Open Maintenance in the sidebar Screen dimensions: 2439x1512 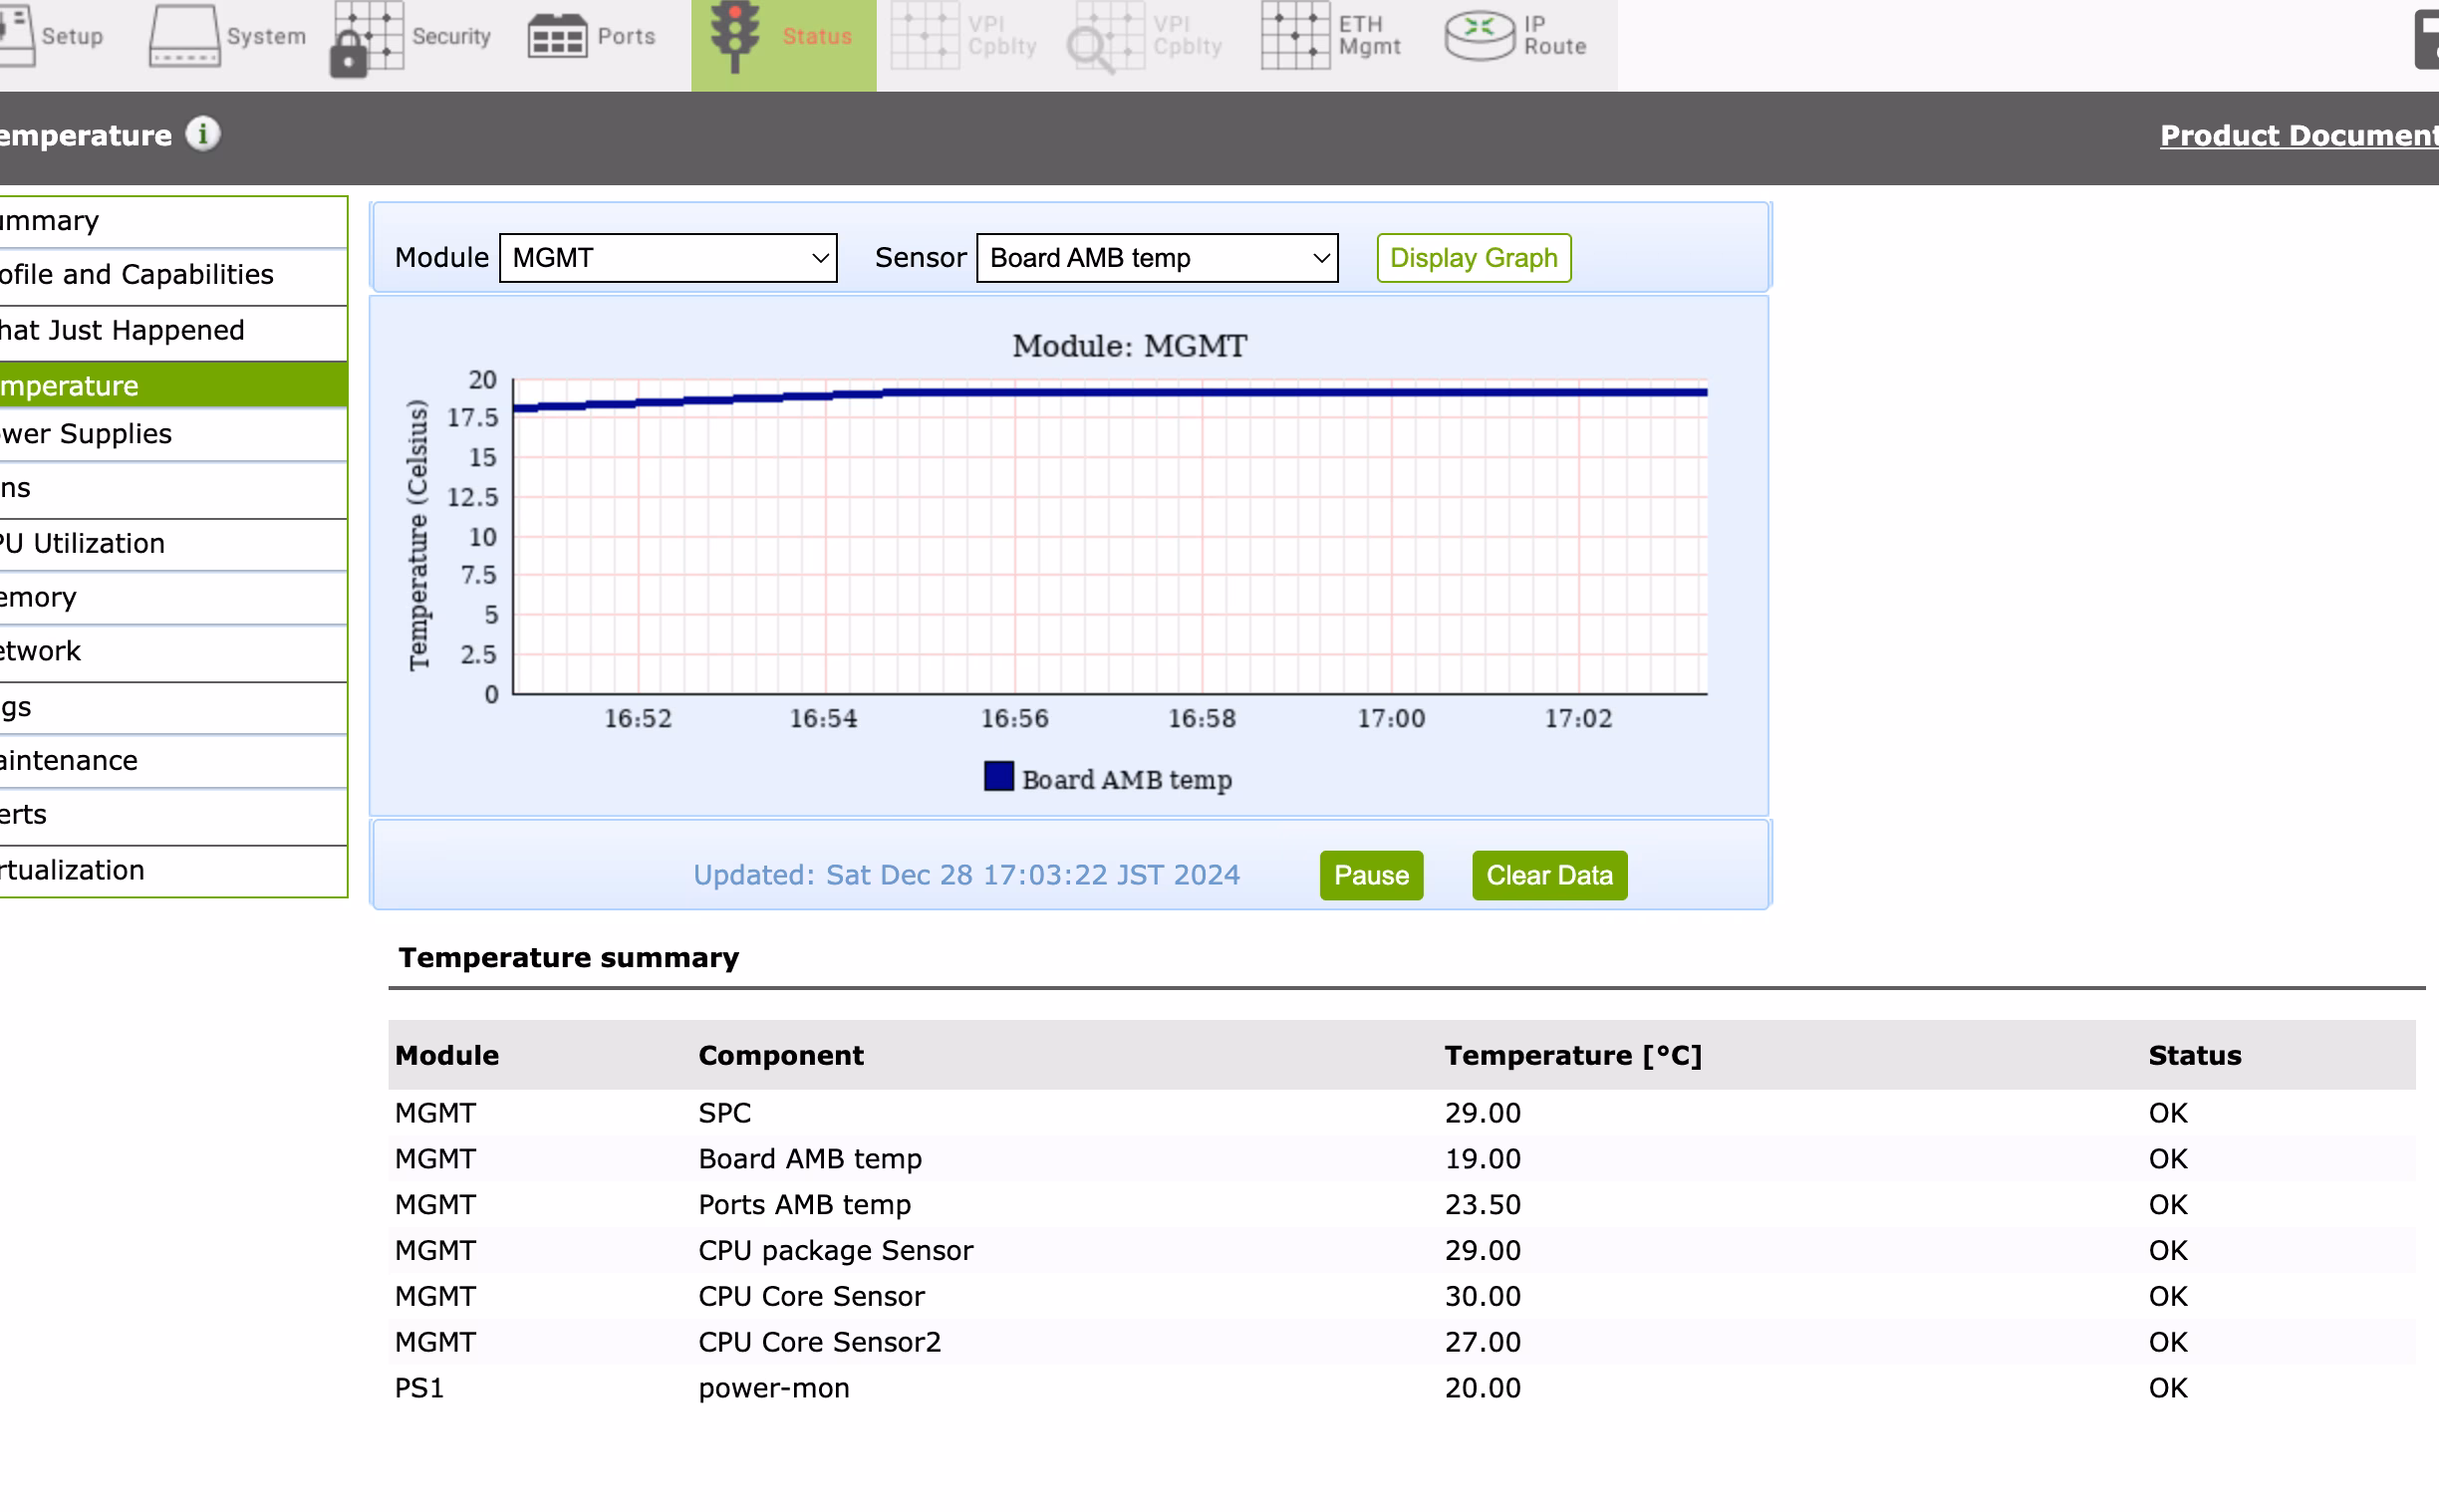[173, 761]
